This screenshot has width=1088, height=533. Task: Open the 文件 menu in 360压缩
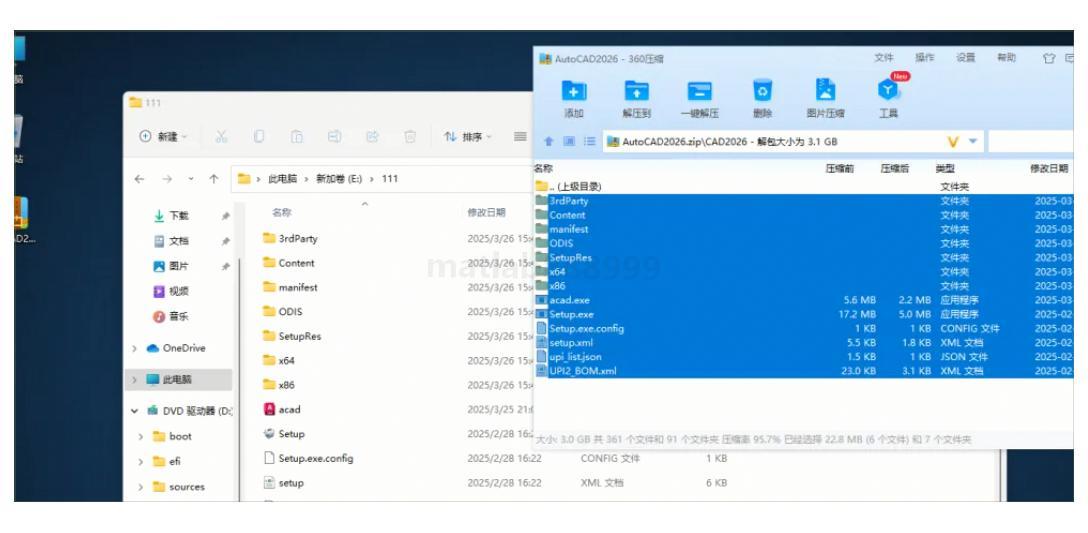click(884, 58)
